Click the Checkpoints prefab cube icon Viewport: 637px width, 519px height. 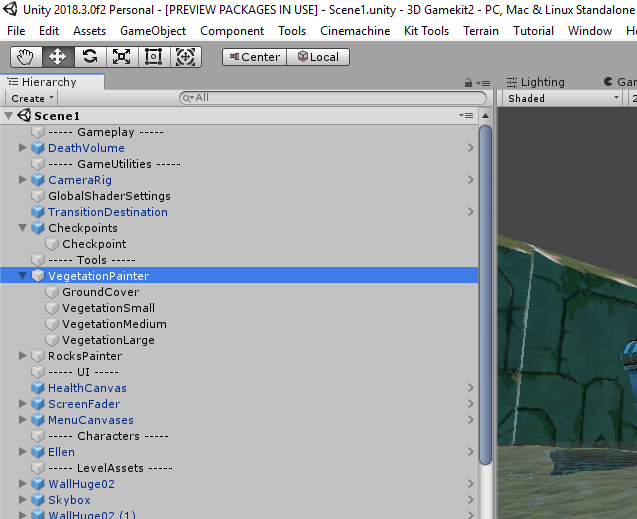click(x=38, y=228)
